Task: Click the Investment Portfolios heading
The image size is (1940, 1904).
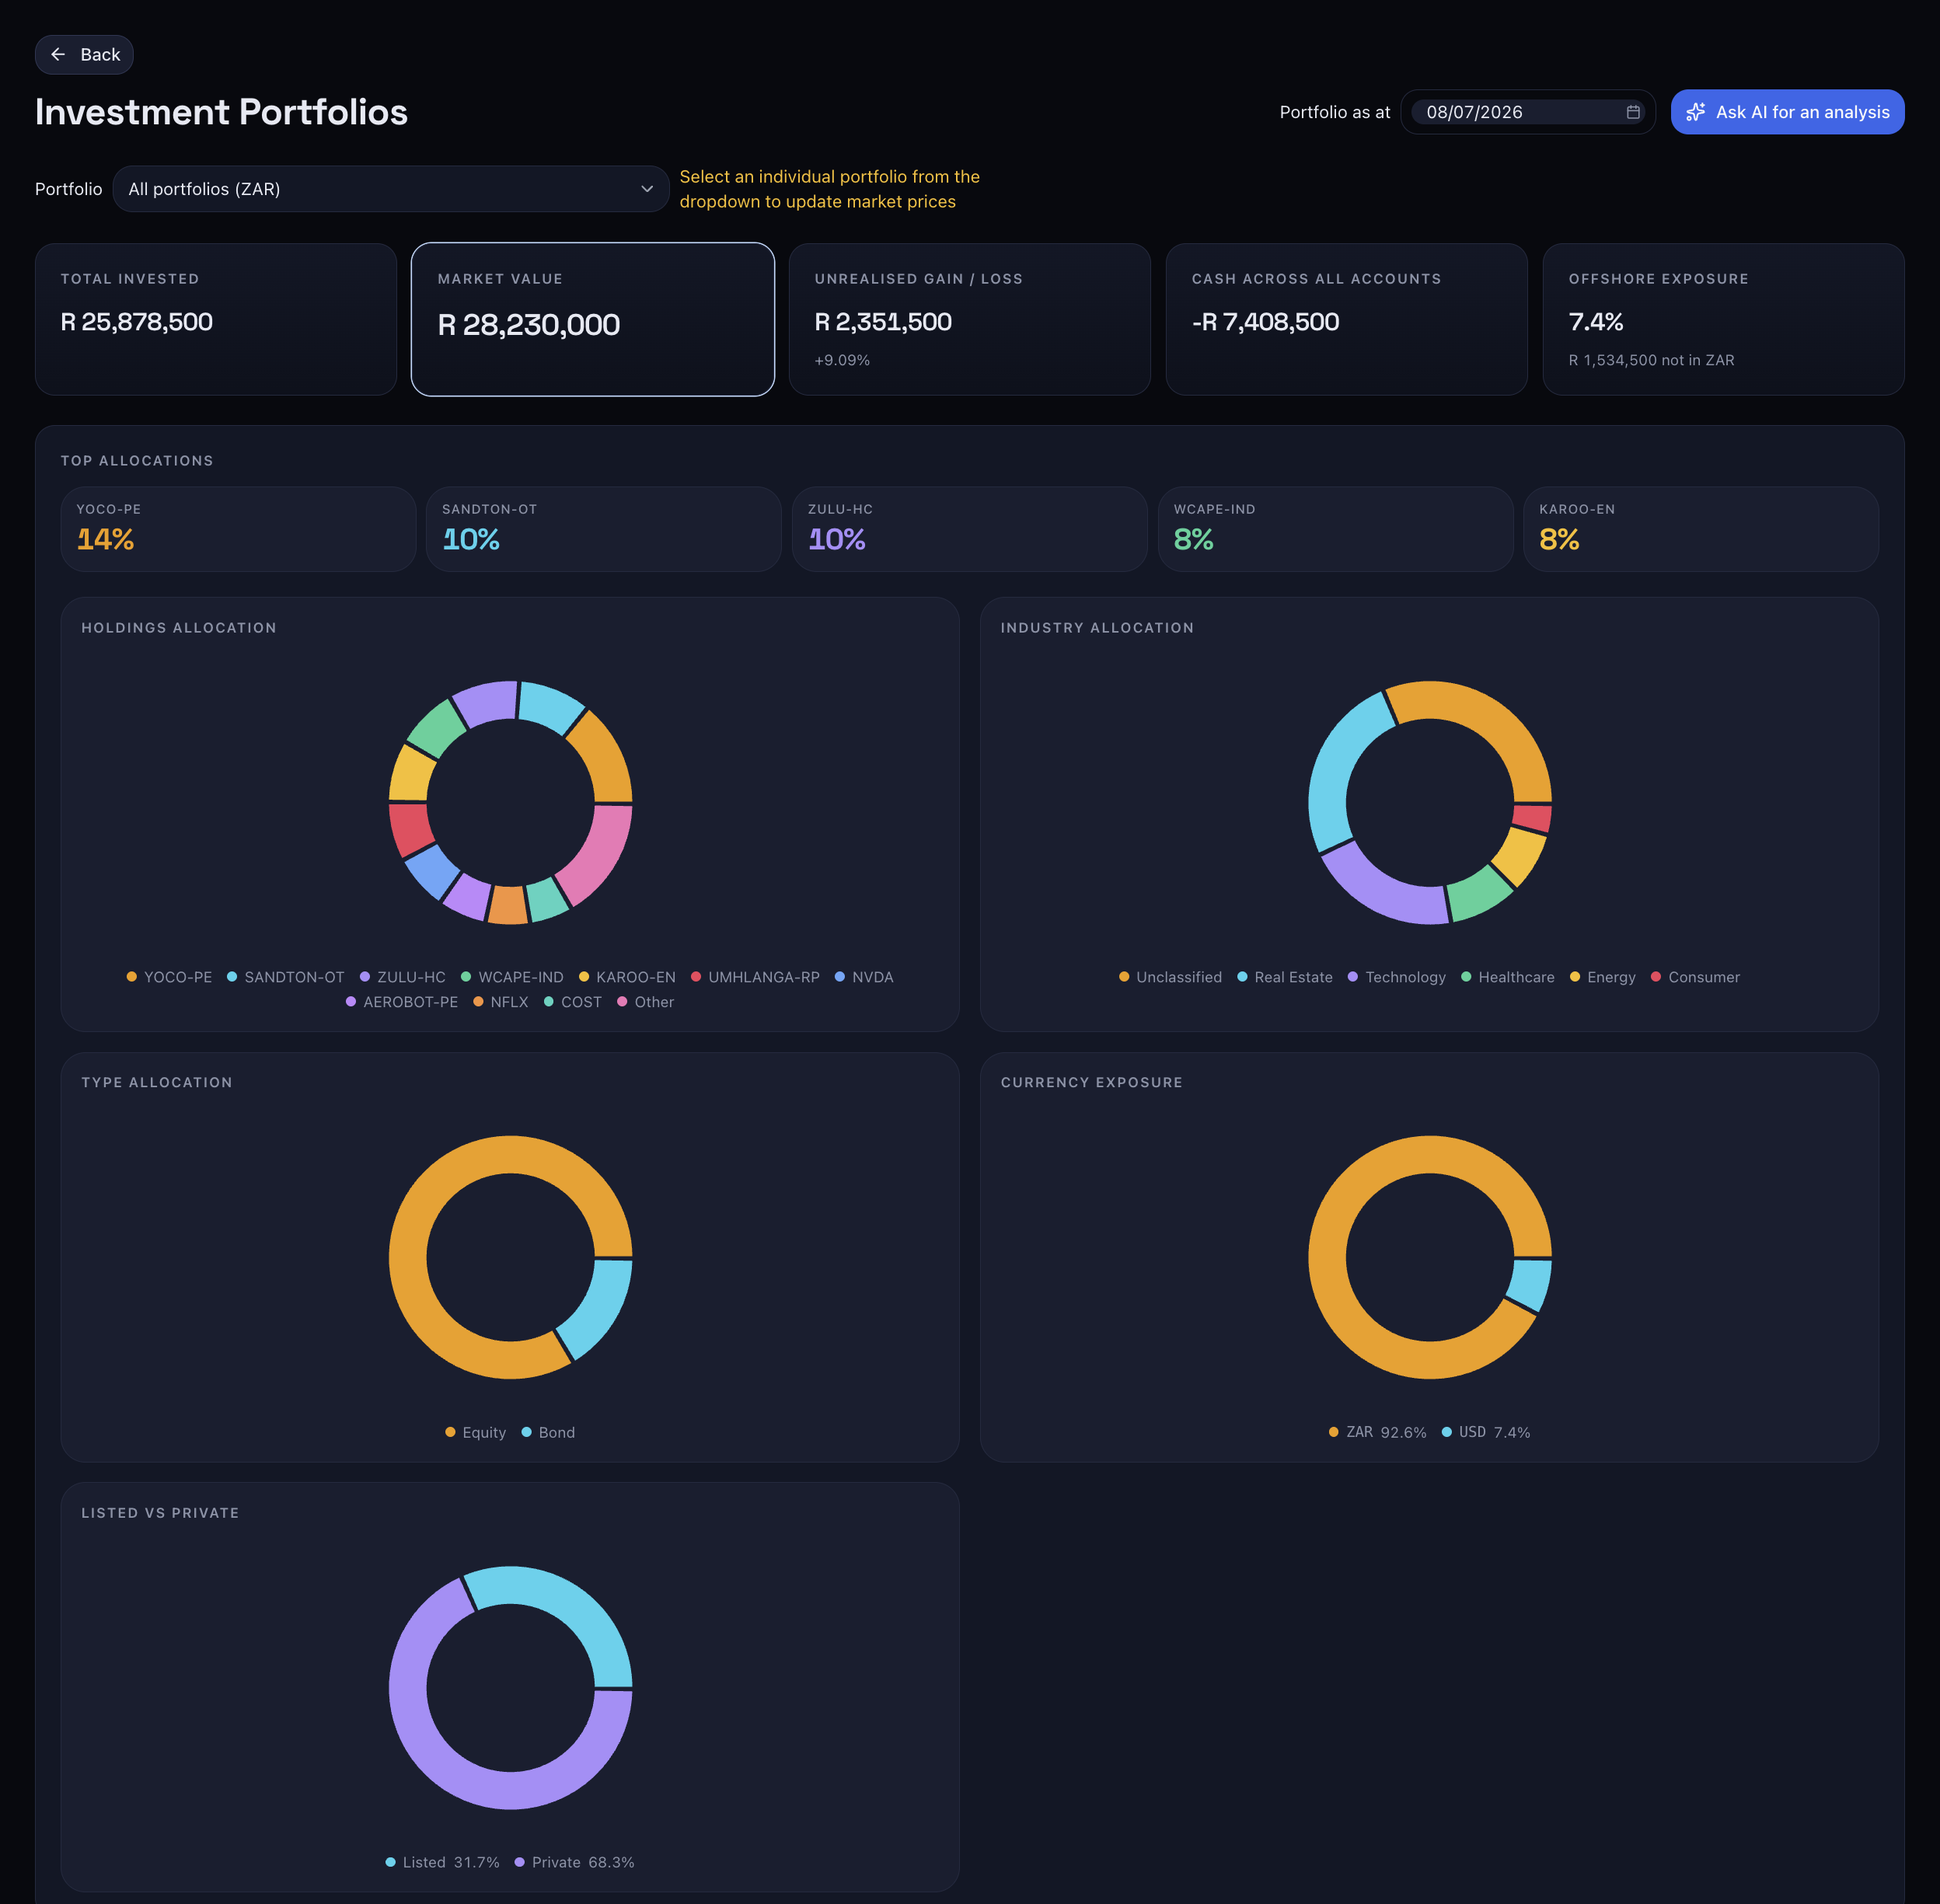Action: tap(221, 112)
